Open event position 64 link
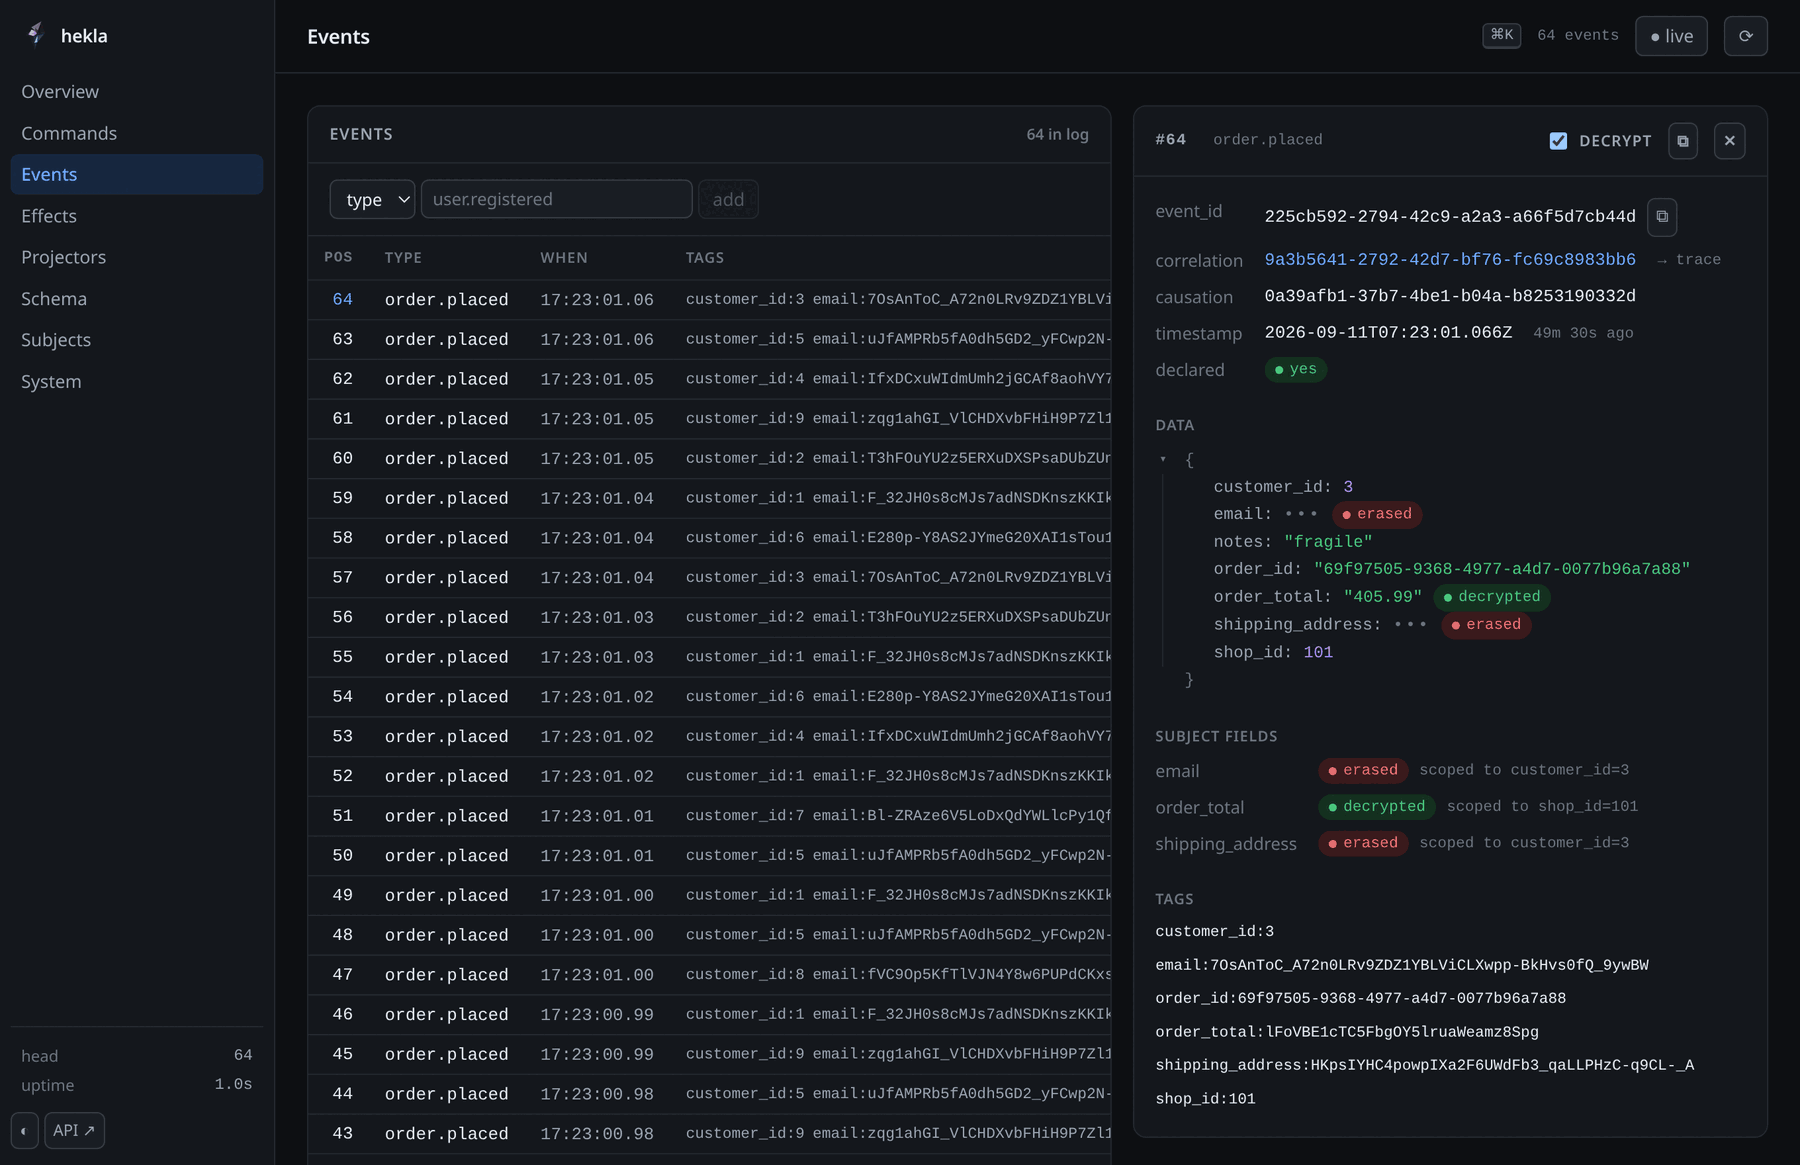 342,300
